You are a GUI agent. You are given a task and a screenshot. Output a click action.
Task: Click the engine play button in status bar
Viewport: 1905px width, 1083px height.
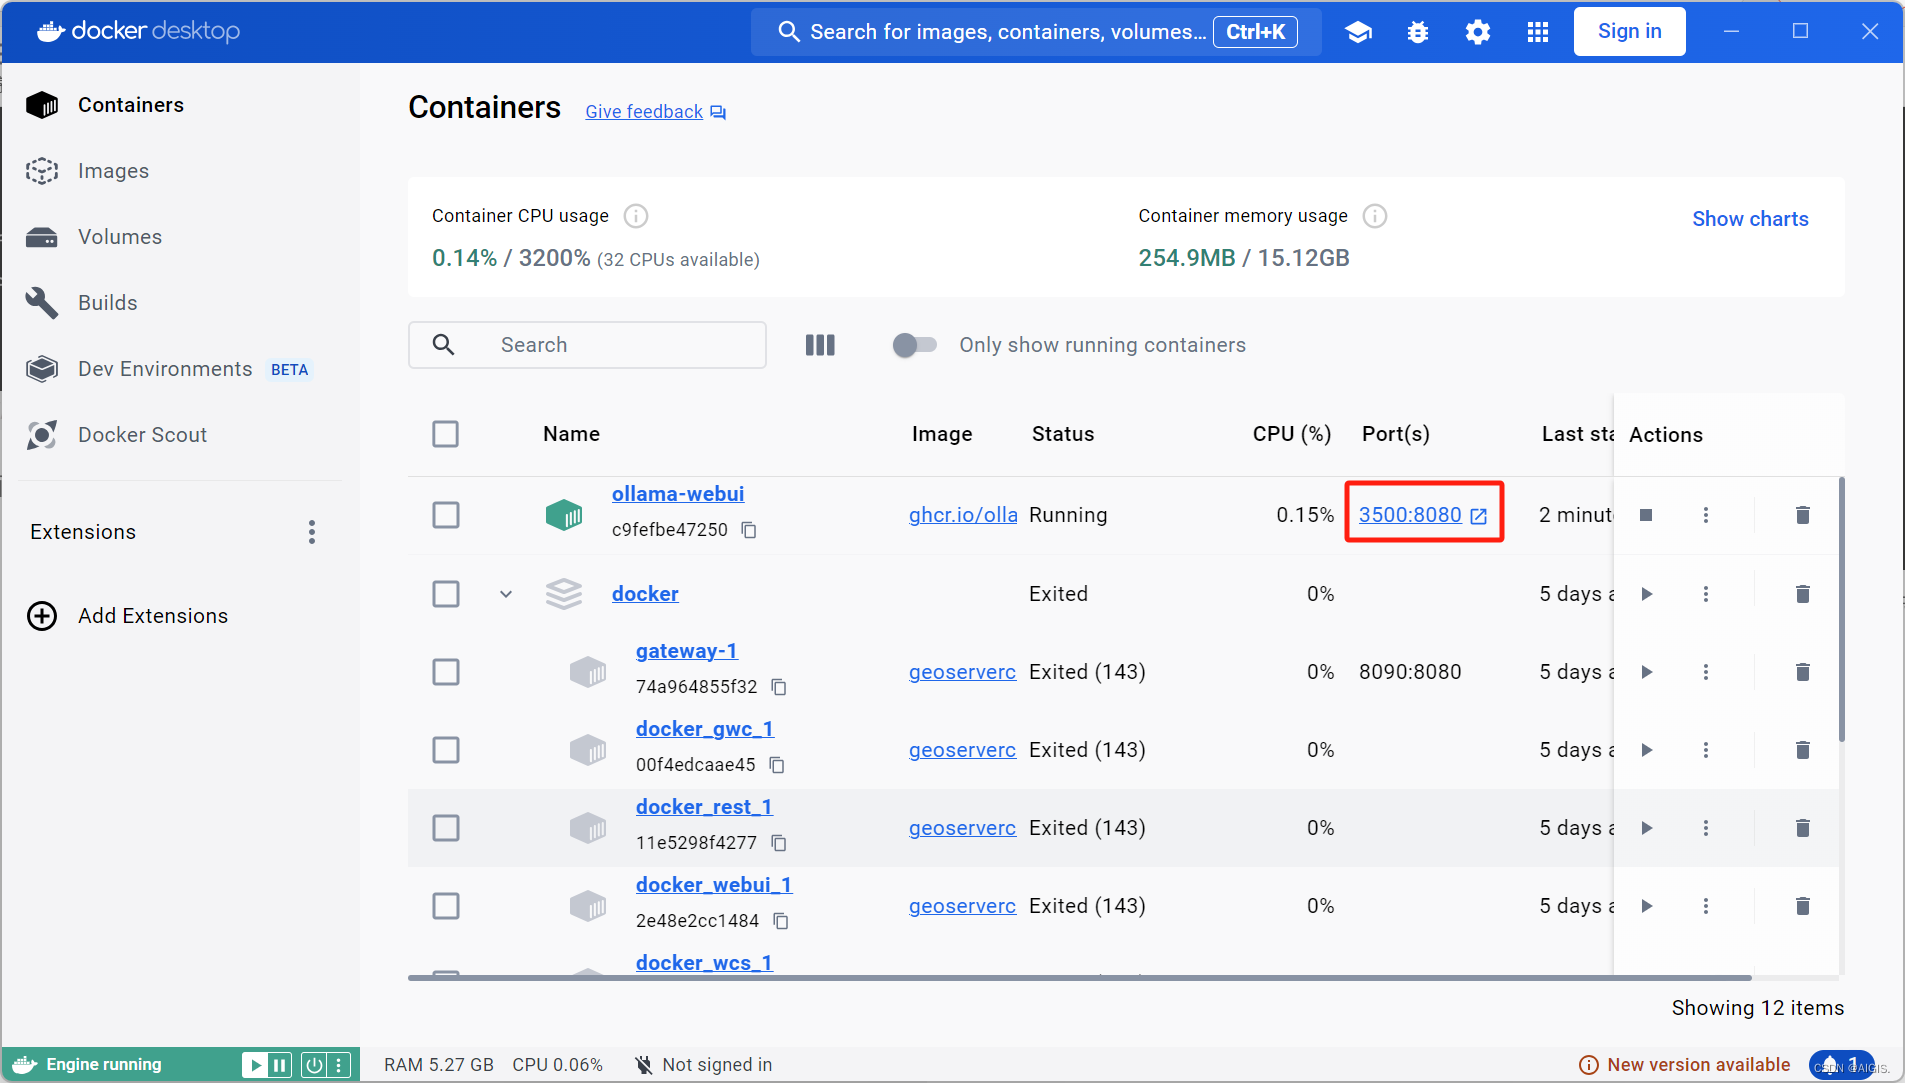pos(255,1065)
